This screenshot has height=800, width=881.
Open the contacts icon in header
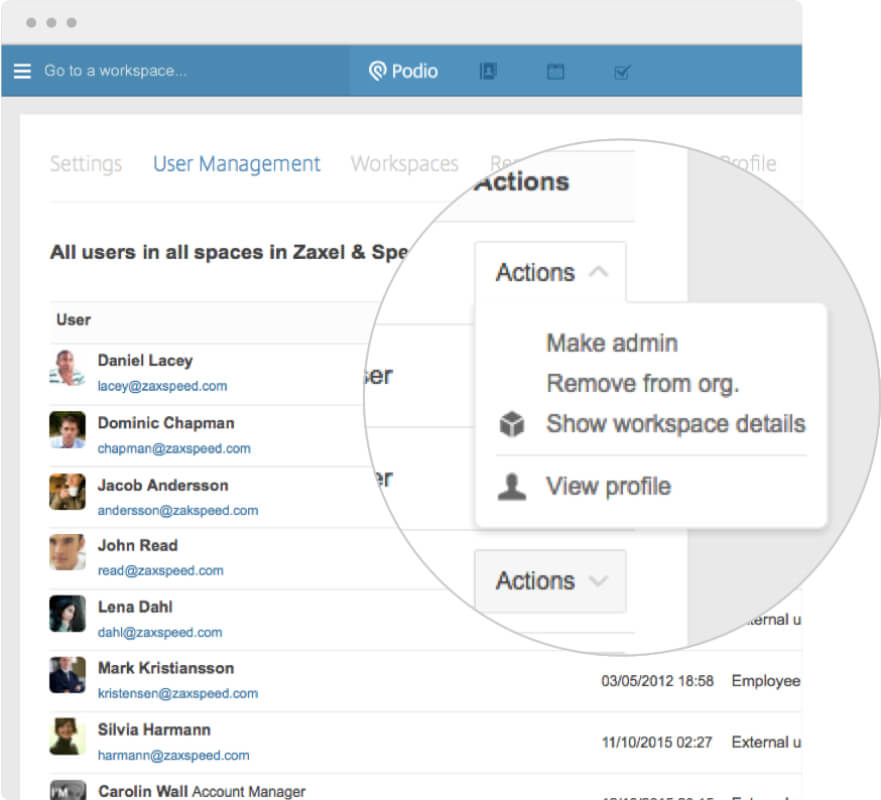coord(488,71)
